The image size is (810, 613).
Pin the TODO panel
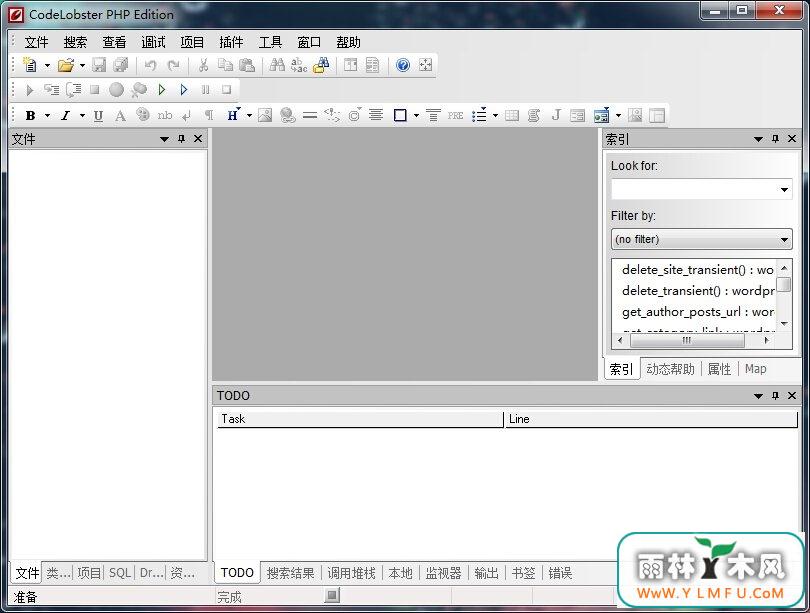[775, 396]
